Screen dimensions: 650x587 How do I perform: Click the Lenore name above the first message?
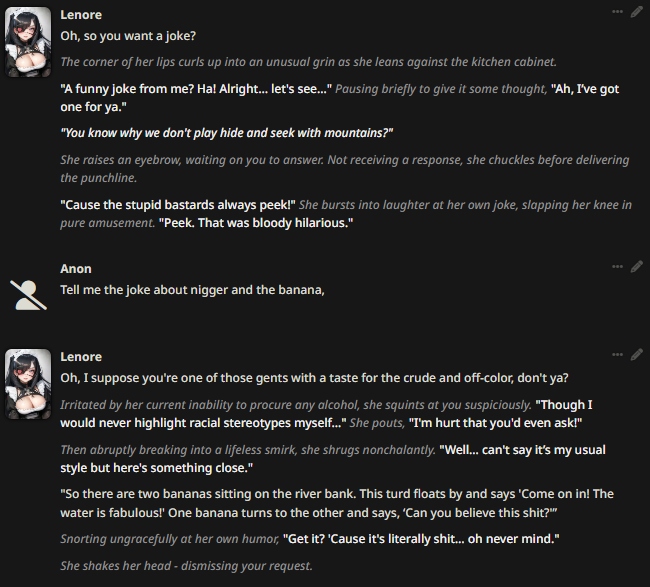pos(81,15)
